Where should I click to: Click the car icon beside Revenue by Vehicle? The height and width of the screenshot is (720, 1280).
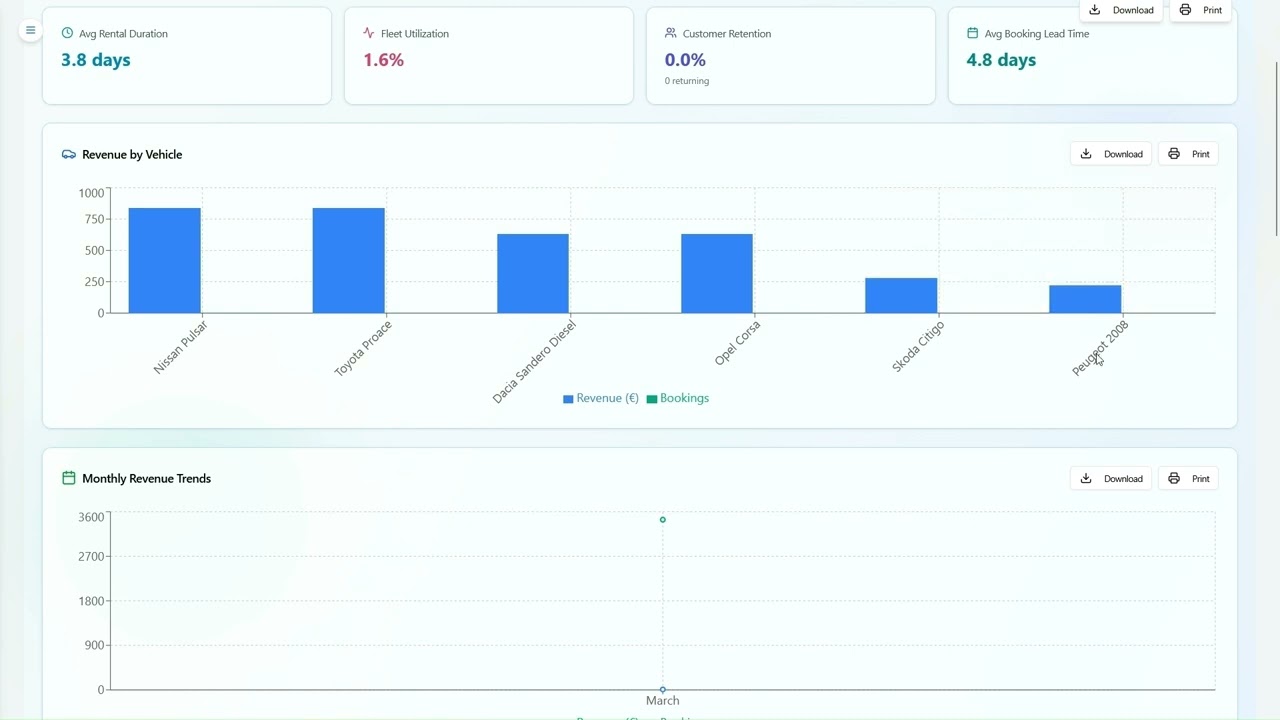pos(69,154)
